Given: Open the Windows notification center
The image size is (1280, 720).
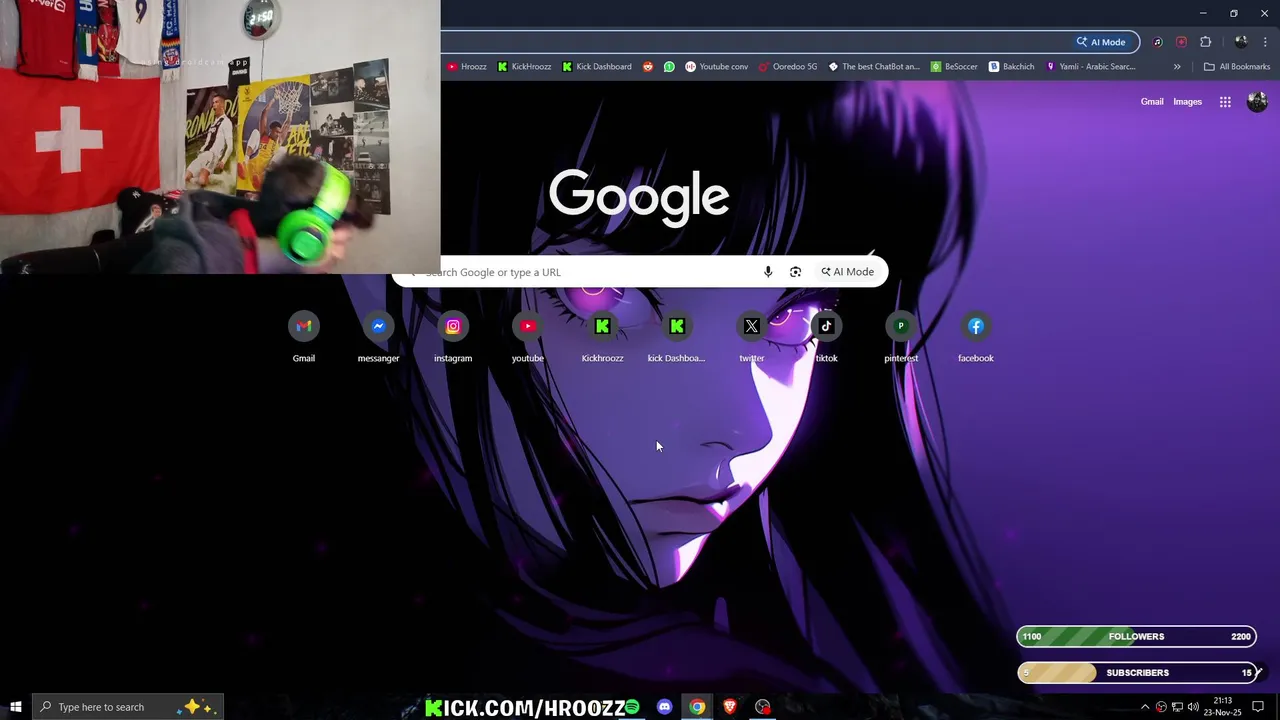Looking at the screenshot, I should click(1258, 707).
